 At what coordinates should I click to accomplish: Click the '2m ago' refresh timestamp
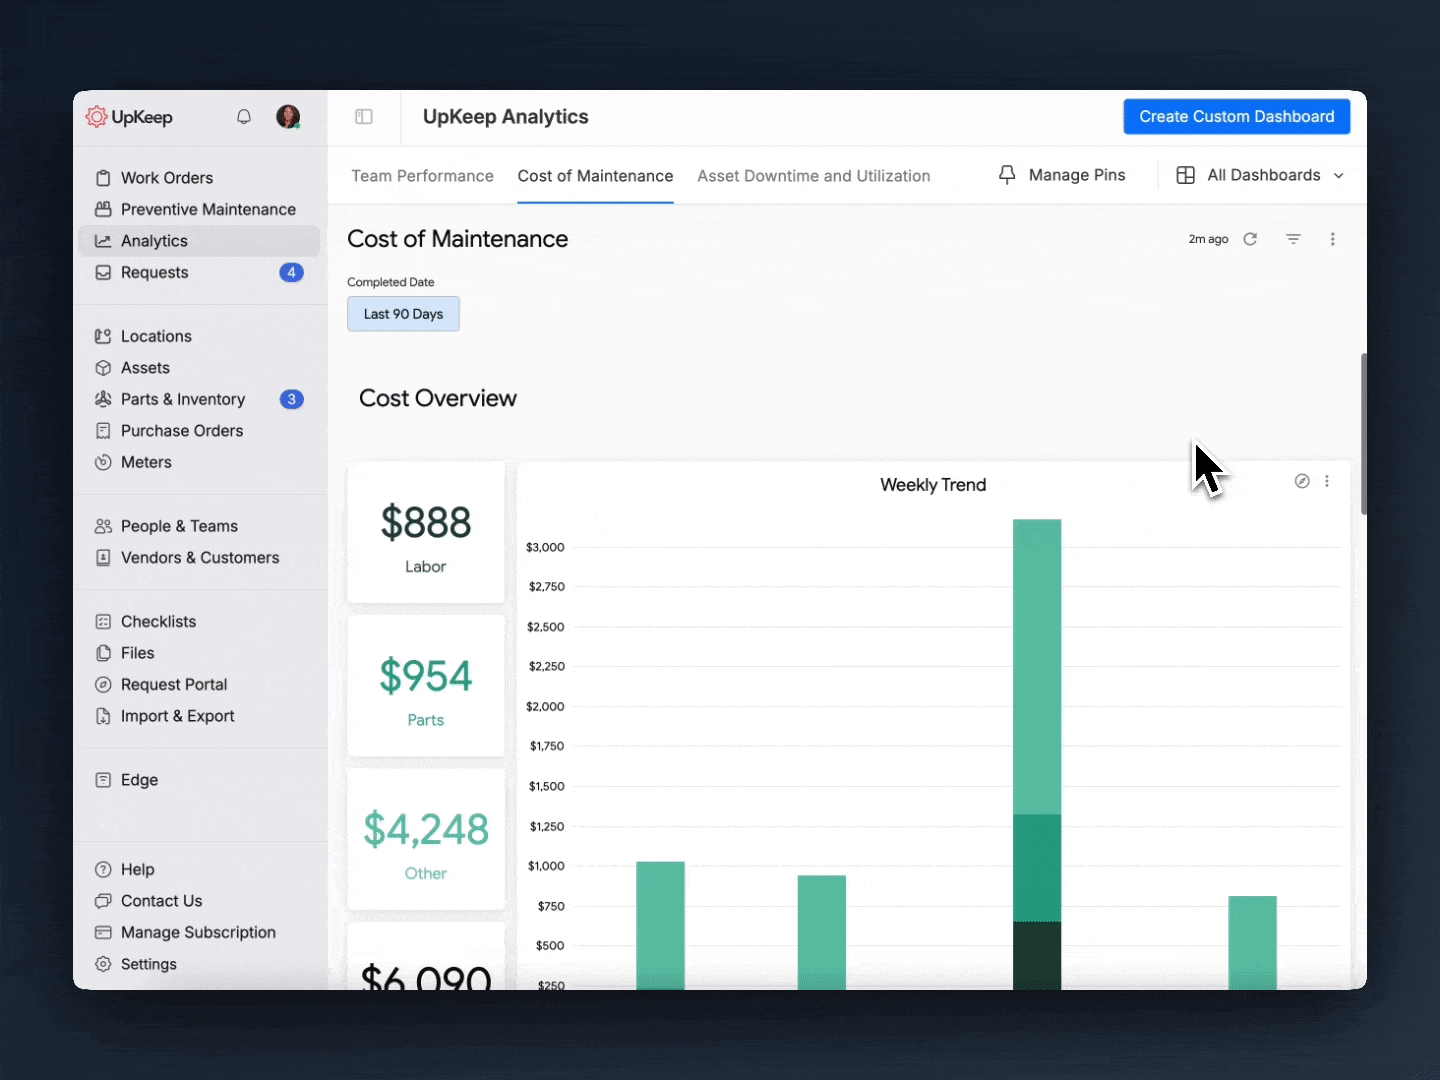tap(1208, 239)
